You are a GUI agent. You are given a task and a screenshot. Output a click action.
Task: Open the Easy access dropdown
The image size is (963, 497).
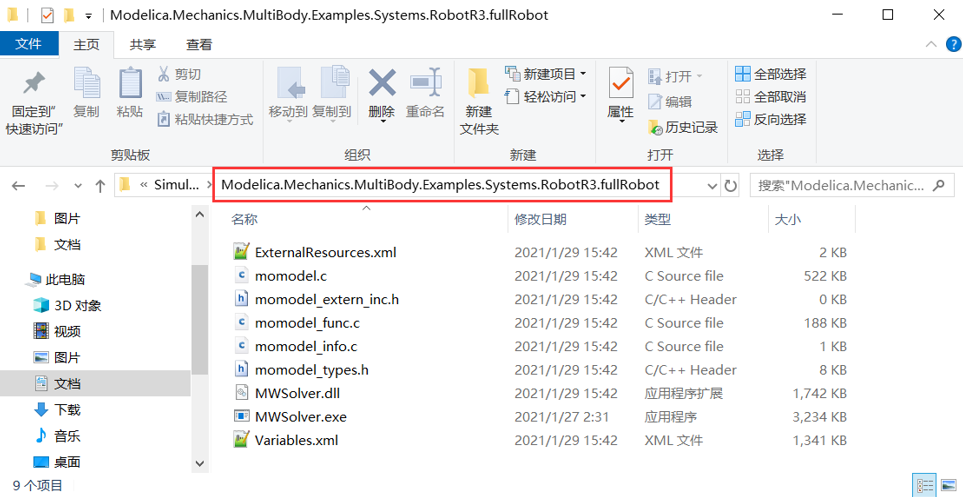(545, 96)
